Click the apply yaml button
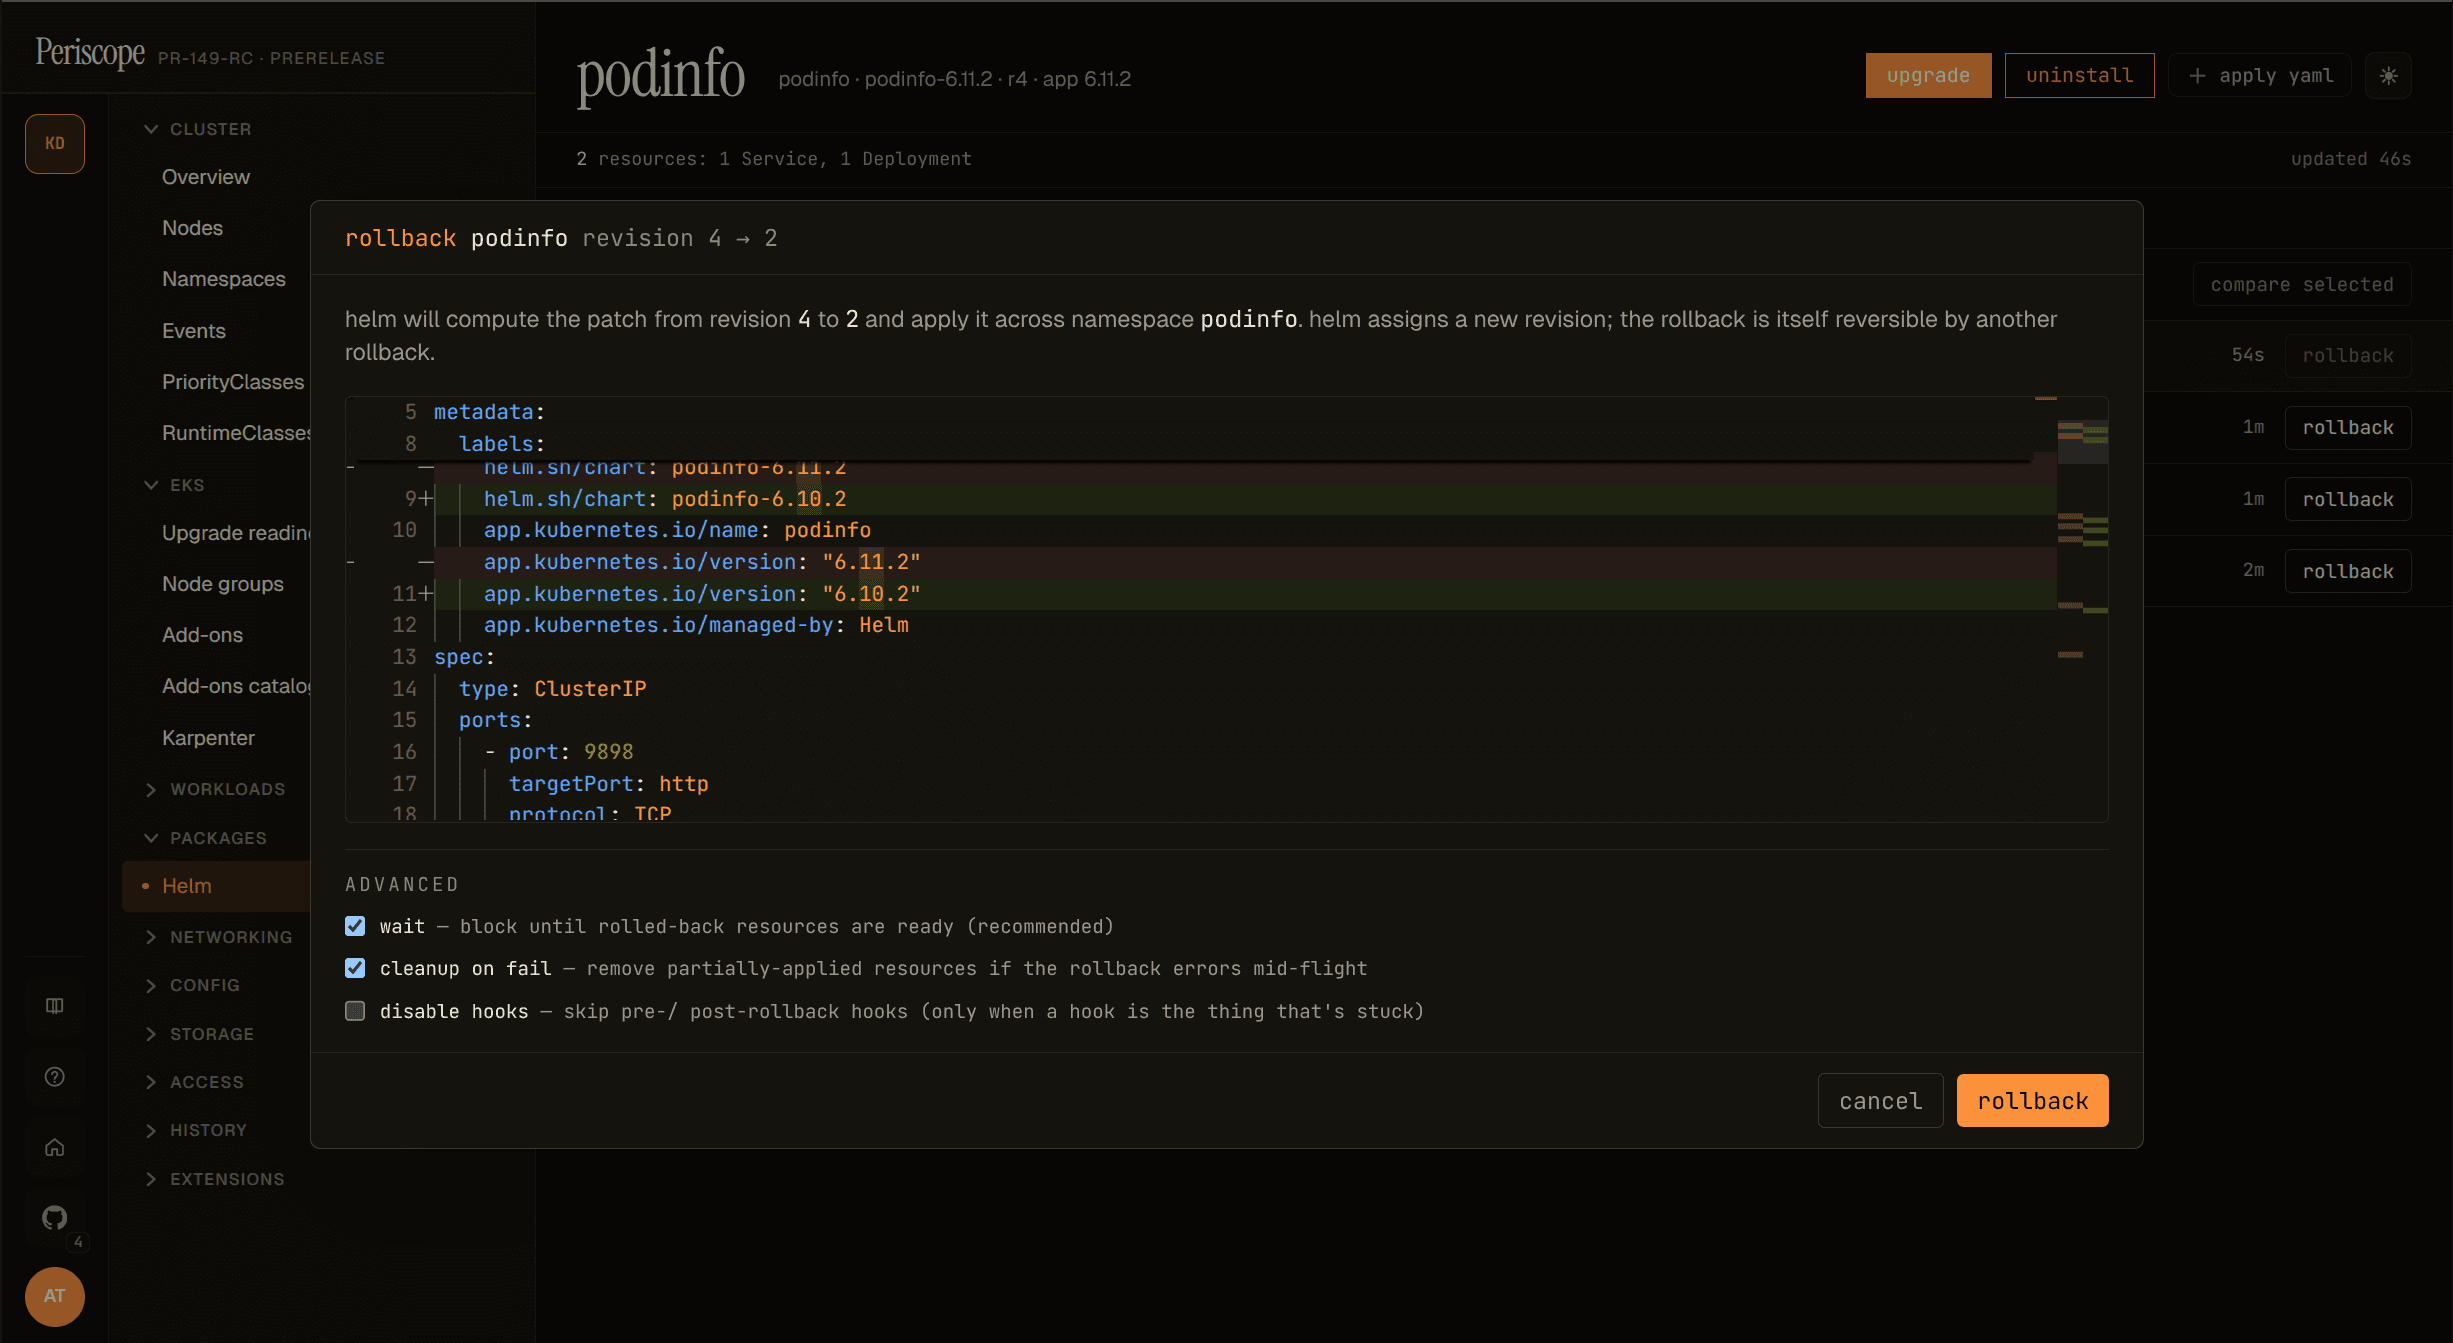2453x1343 pixels. (x=2260, y=76)
